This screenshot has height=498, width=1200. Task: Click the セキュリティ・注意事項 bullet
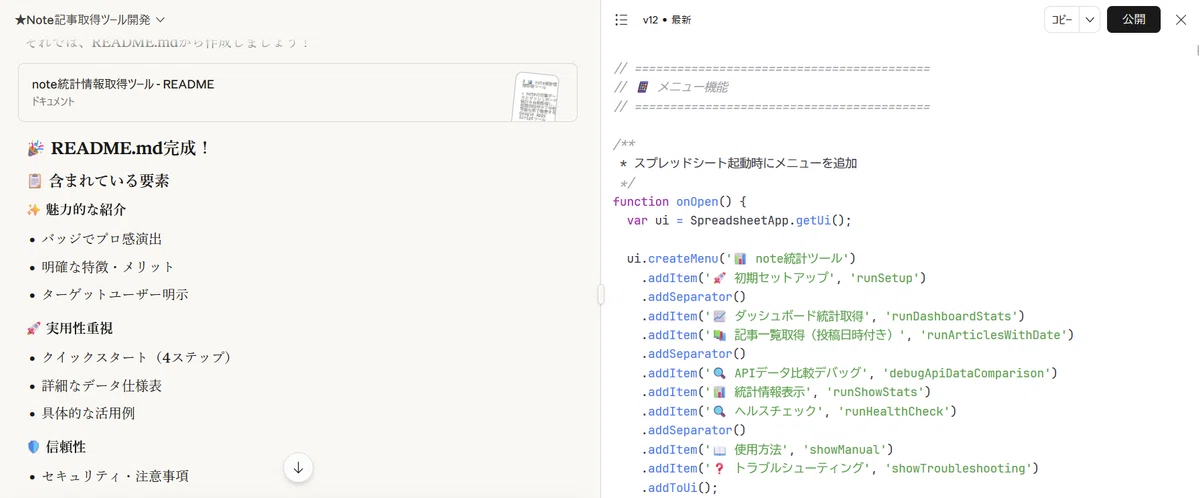pos(115,476)
